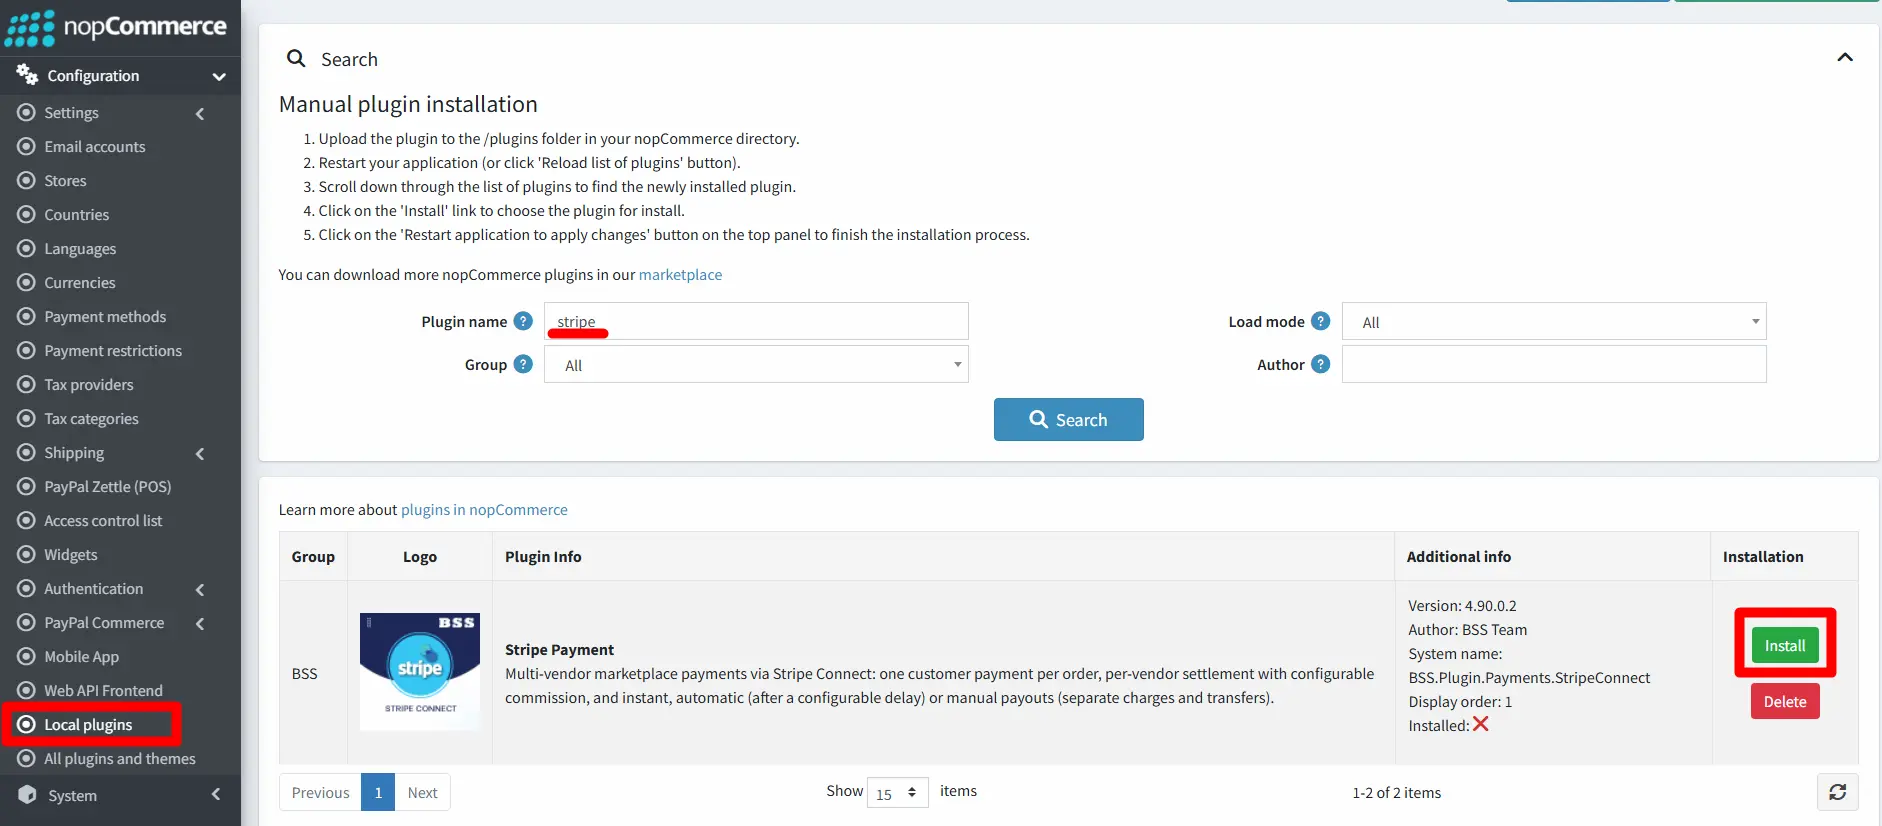Viewport: 1882px width, 826px height.
Task: Focus the Author input field
Action: pyautogui.click(x=1554, y=364)
